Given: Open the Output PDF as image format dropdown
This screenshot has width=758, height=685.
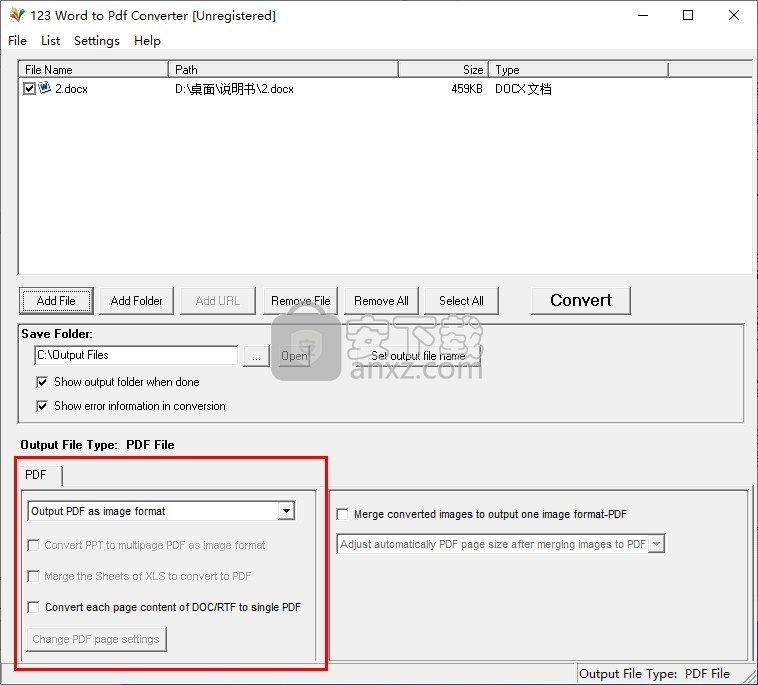Looking at the screenshot, I should point(286,511).
